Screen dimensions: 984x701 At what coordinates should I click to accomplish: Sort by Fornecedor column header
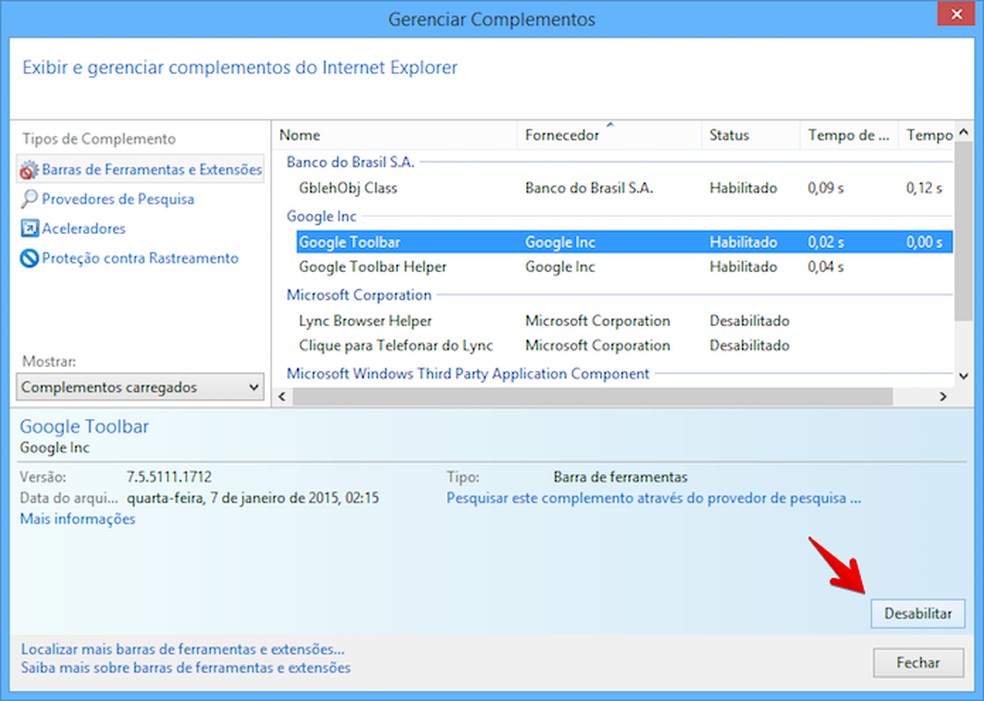click(x=609, y=135)
